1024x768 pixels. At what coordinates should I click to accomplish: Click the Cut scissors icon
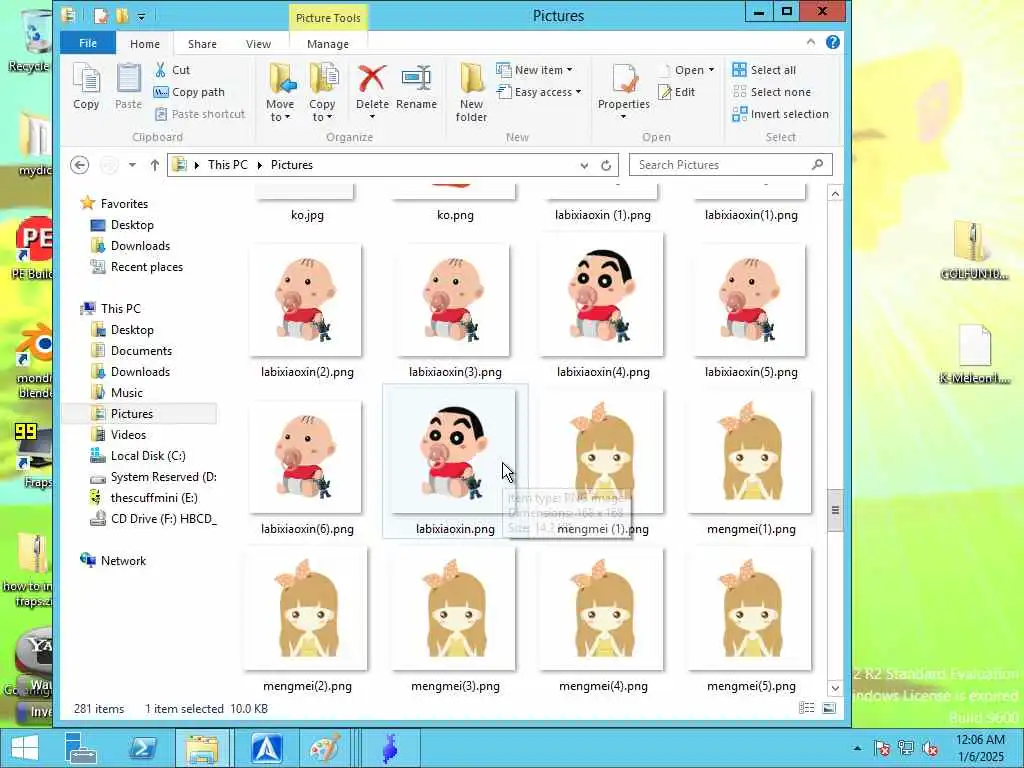point(161,70)
